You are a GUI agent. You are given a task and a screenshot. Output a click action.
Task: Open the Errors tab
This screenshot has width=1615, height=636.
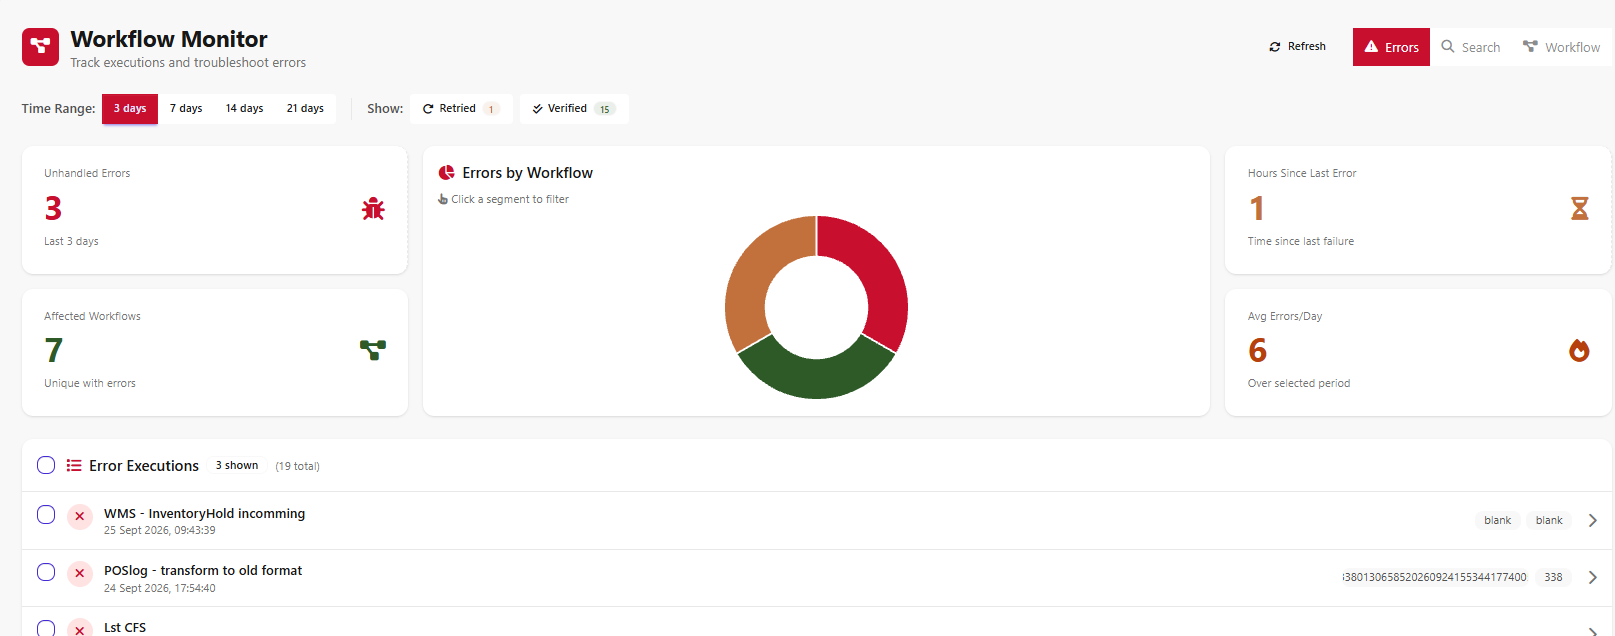coord(1391,47)
